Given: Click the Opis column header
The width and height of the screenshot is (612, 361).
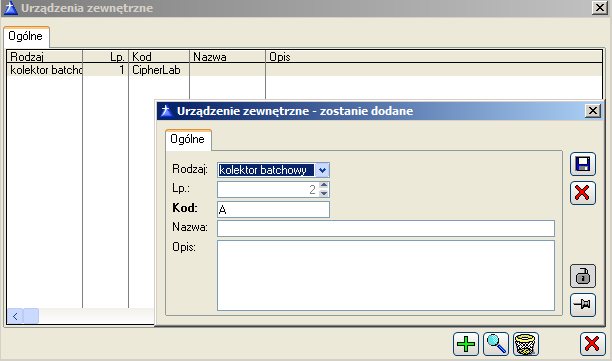Looking at the screenshot, I should (x=434, y=57).
